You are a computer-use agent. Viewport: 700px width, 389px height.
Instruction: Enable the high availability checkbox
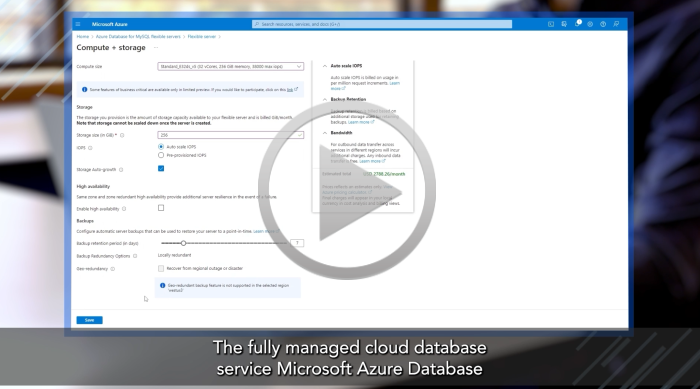click(x=161, y=208)
